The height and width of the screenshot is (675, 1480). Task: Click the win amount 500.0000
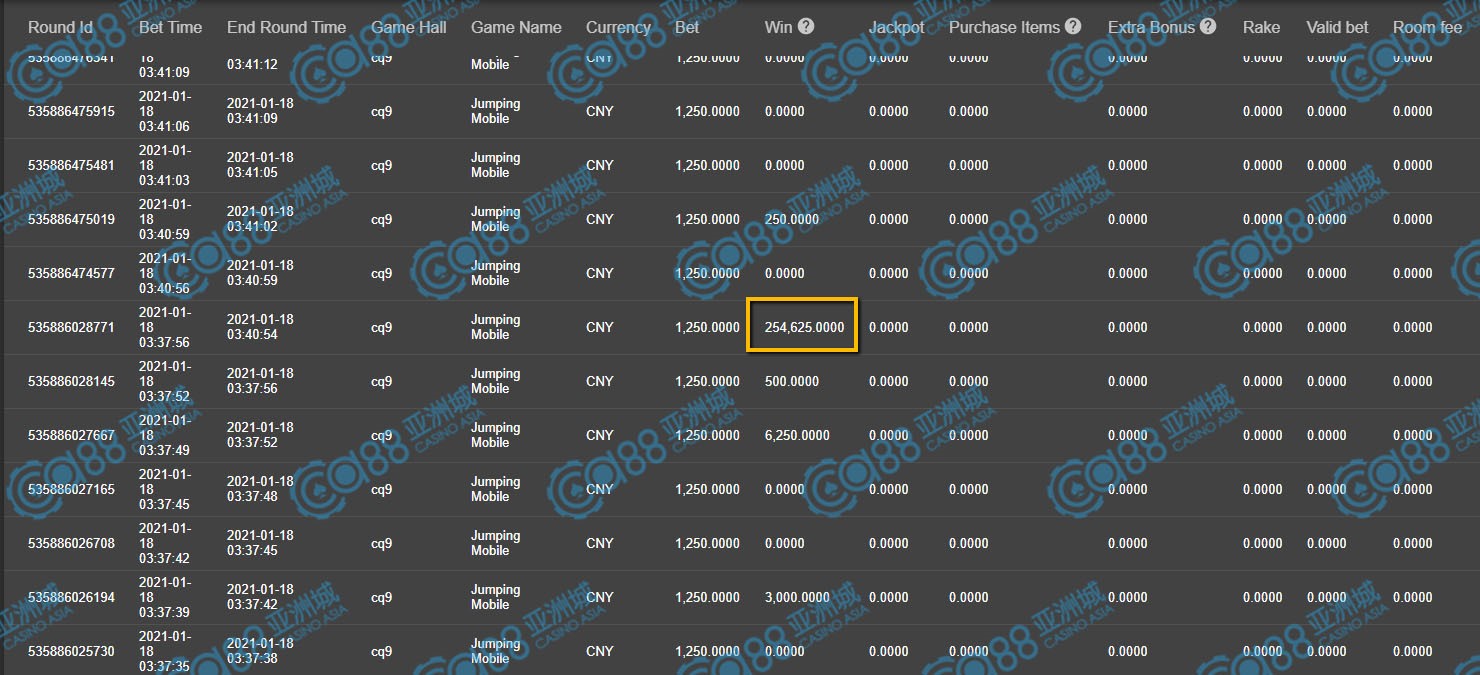[791, 381]
